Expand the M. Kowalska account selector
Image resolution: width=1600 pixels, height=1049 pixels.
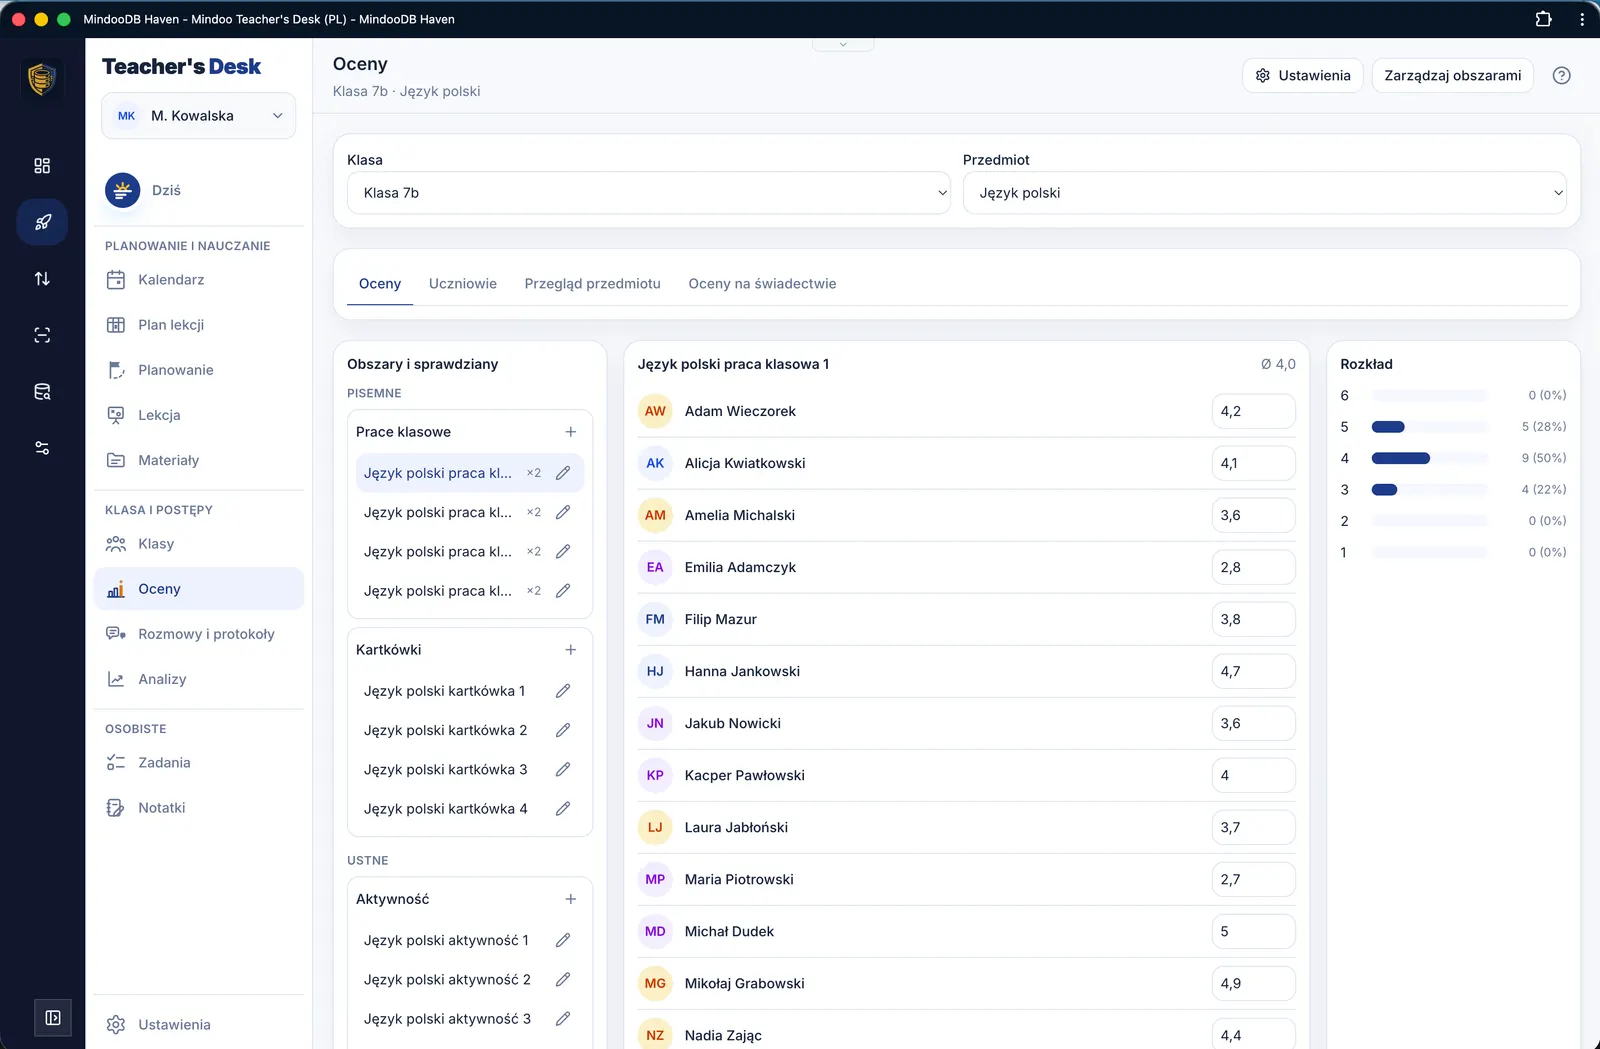(x=198, y=116)
